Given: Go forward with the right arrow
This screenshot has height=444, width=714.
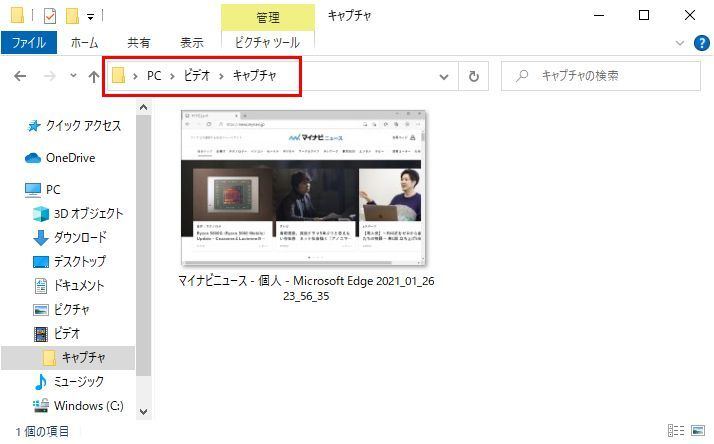Looking at the screenshot, I should (x=49, y=76).
